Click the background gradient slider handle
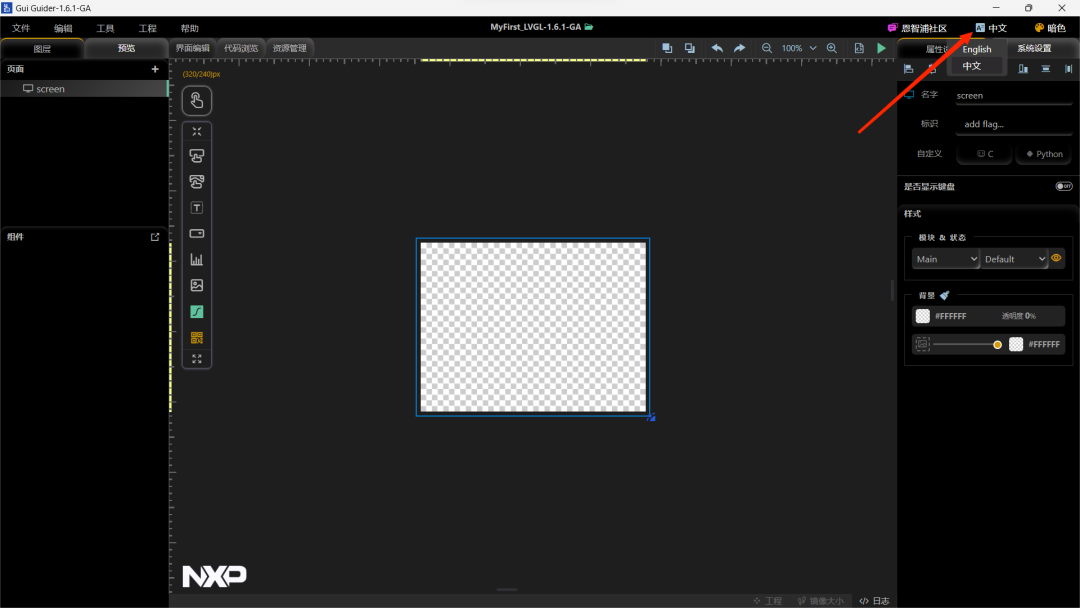 pyautogui.click(x=997, y=344)
